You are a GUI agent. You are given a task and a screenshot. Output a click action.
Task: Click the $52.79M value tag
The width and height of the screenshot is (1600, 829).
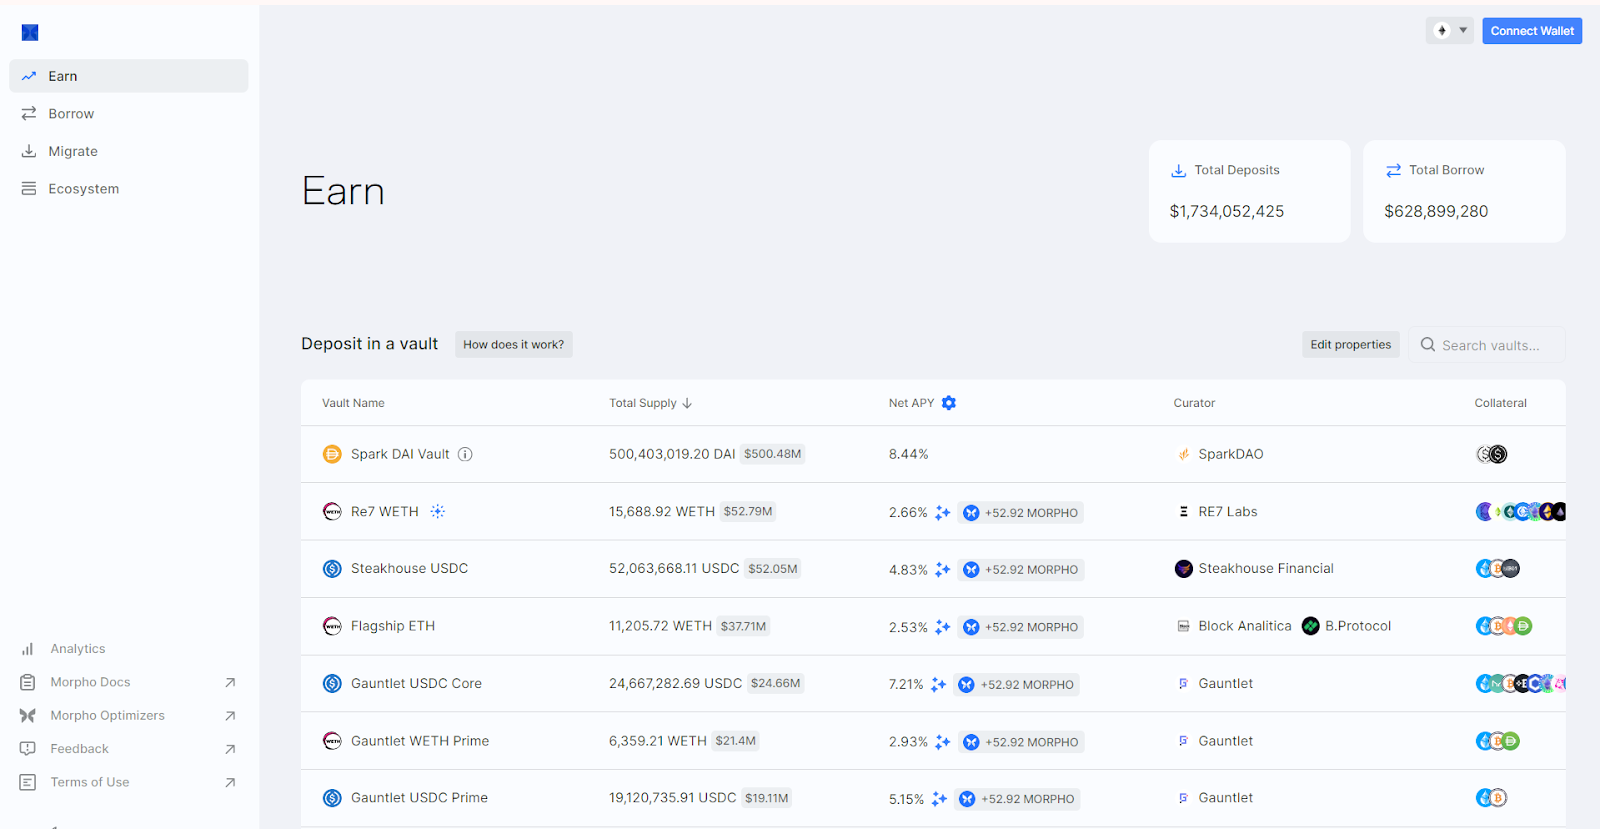[748, 511]
